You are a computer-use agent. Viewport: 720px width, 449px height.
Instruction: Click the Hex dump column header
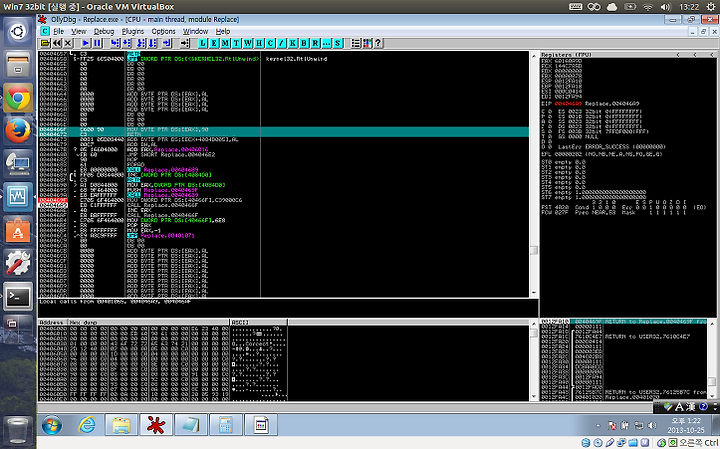click(x=148, y=322)
